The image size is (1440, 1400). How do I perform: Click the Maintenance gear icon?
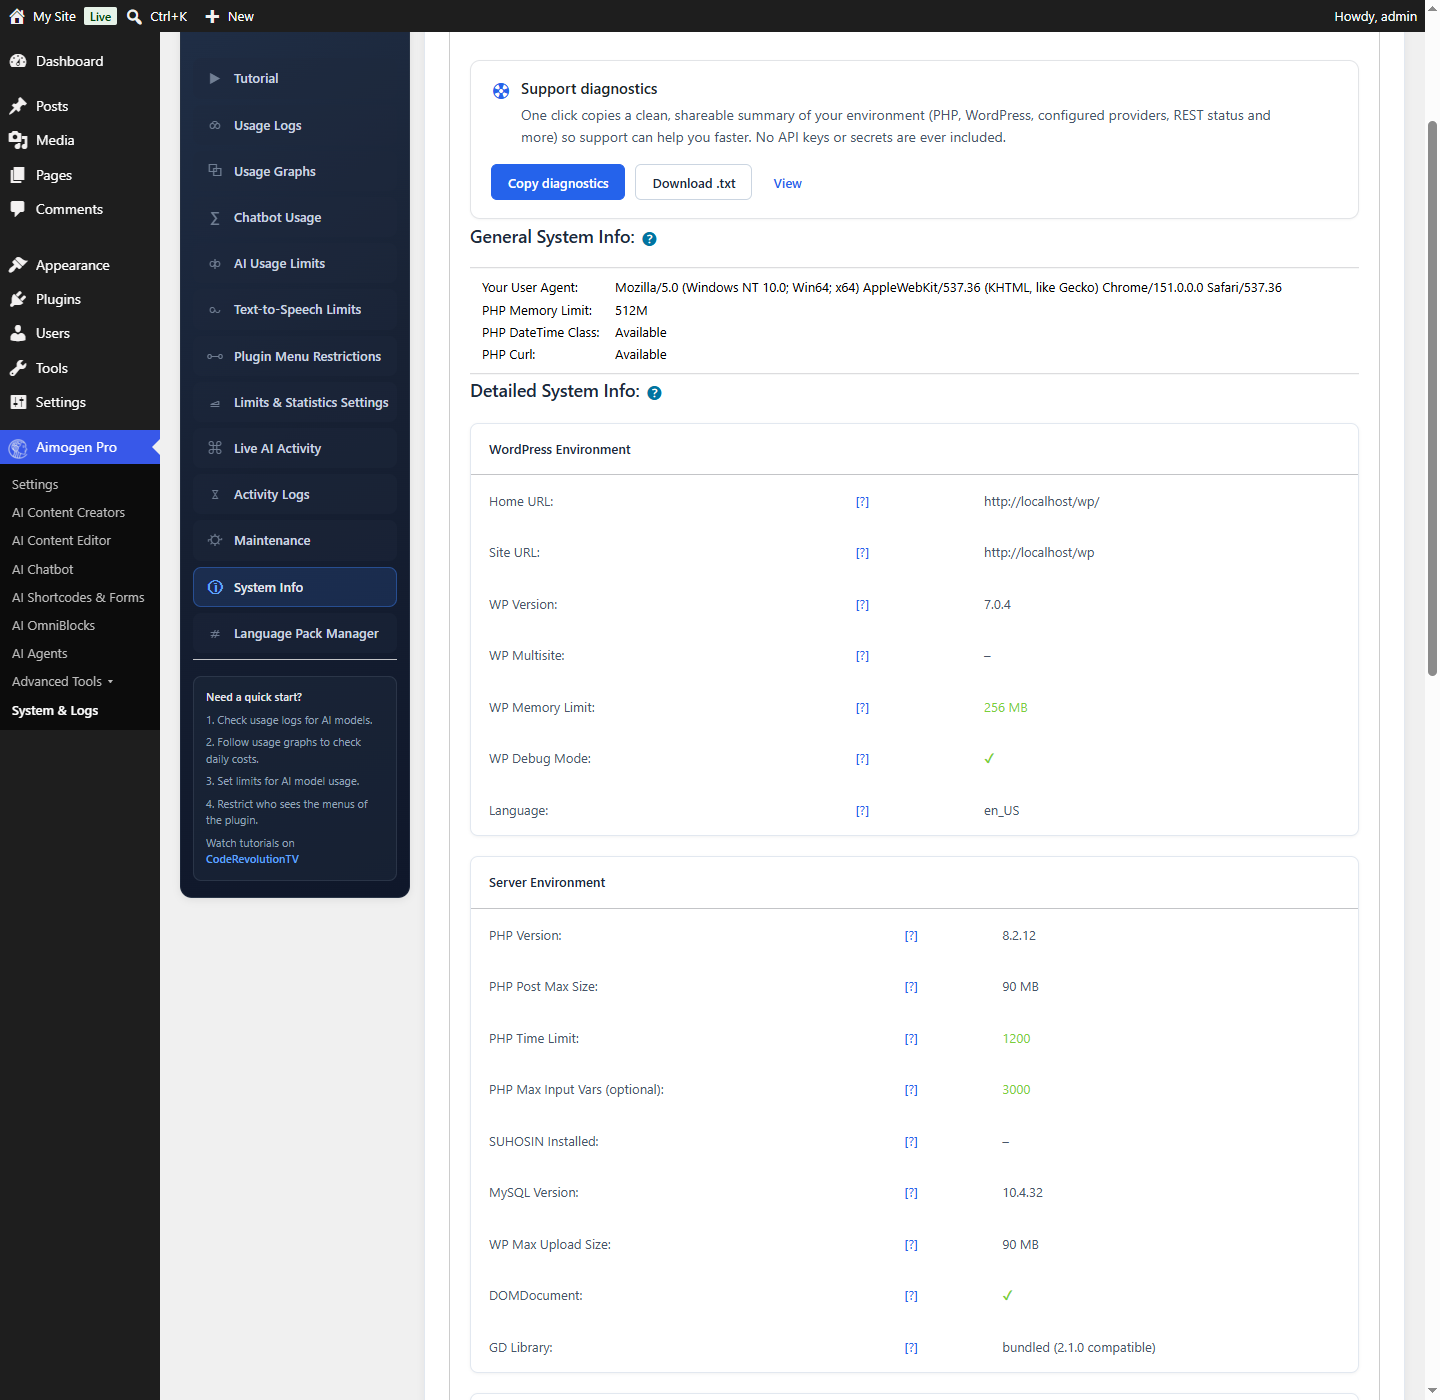pos(214,540)
